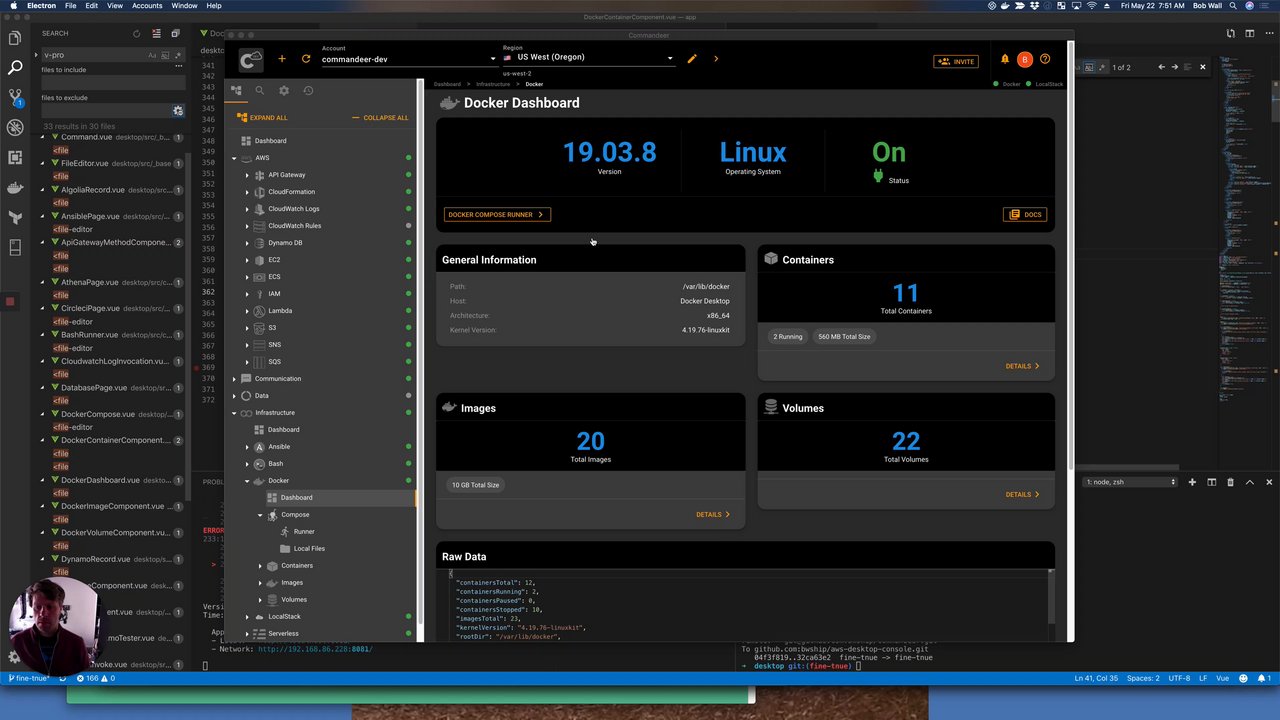This screenshot has height=720, width=1280.
Task: Open Images card Details link
Action: click(713, 515)
